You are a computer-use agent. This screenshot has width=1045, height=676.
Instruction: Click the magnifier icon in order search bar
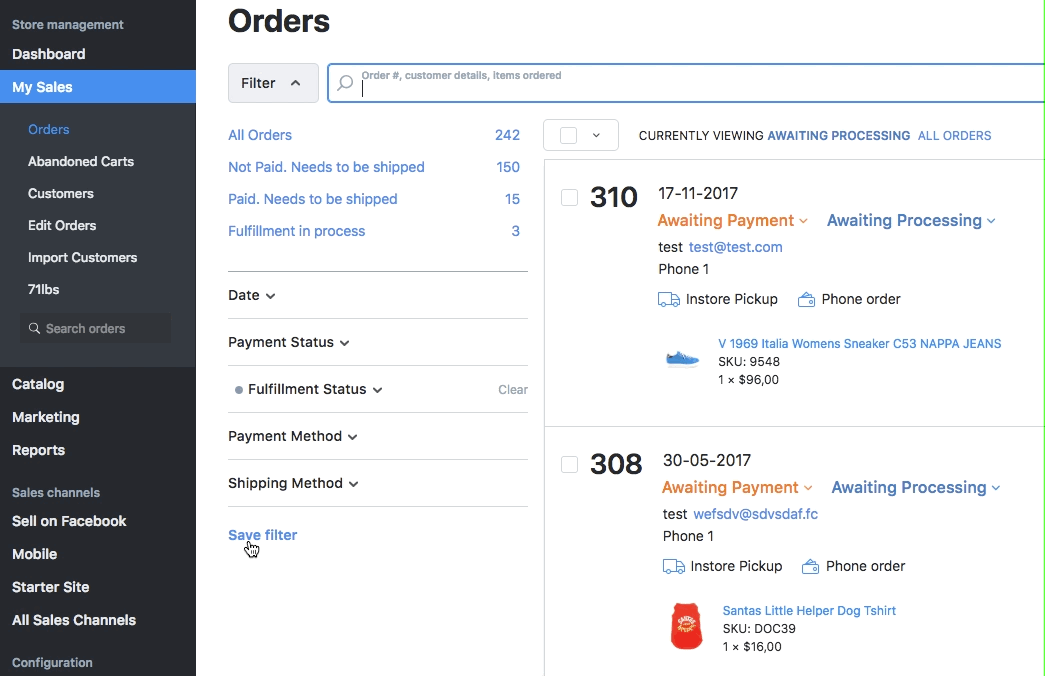coord(345,84)
